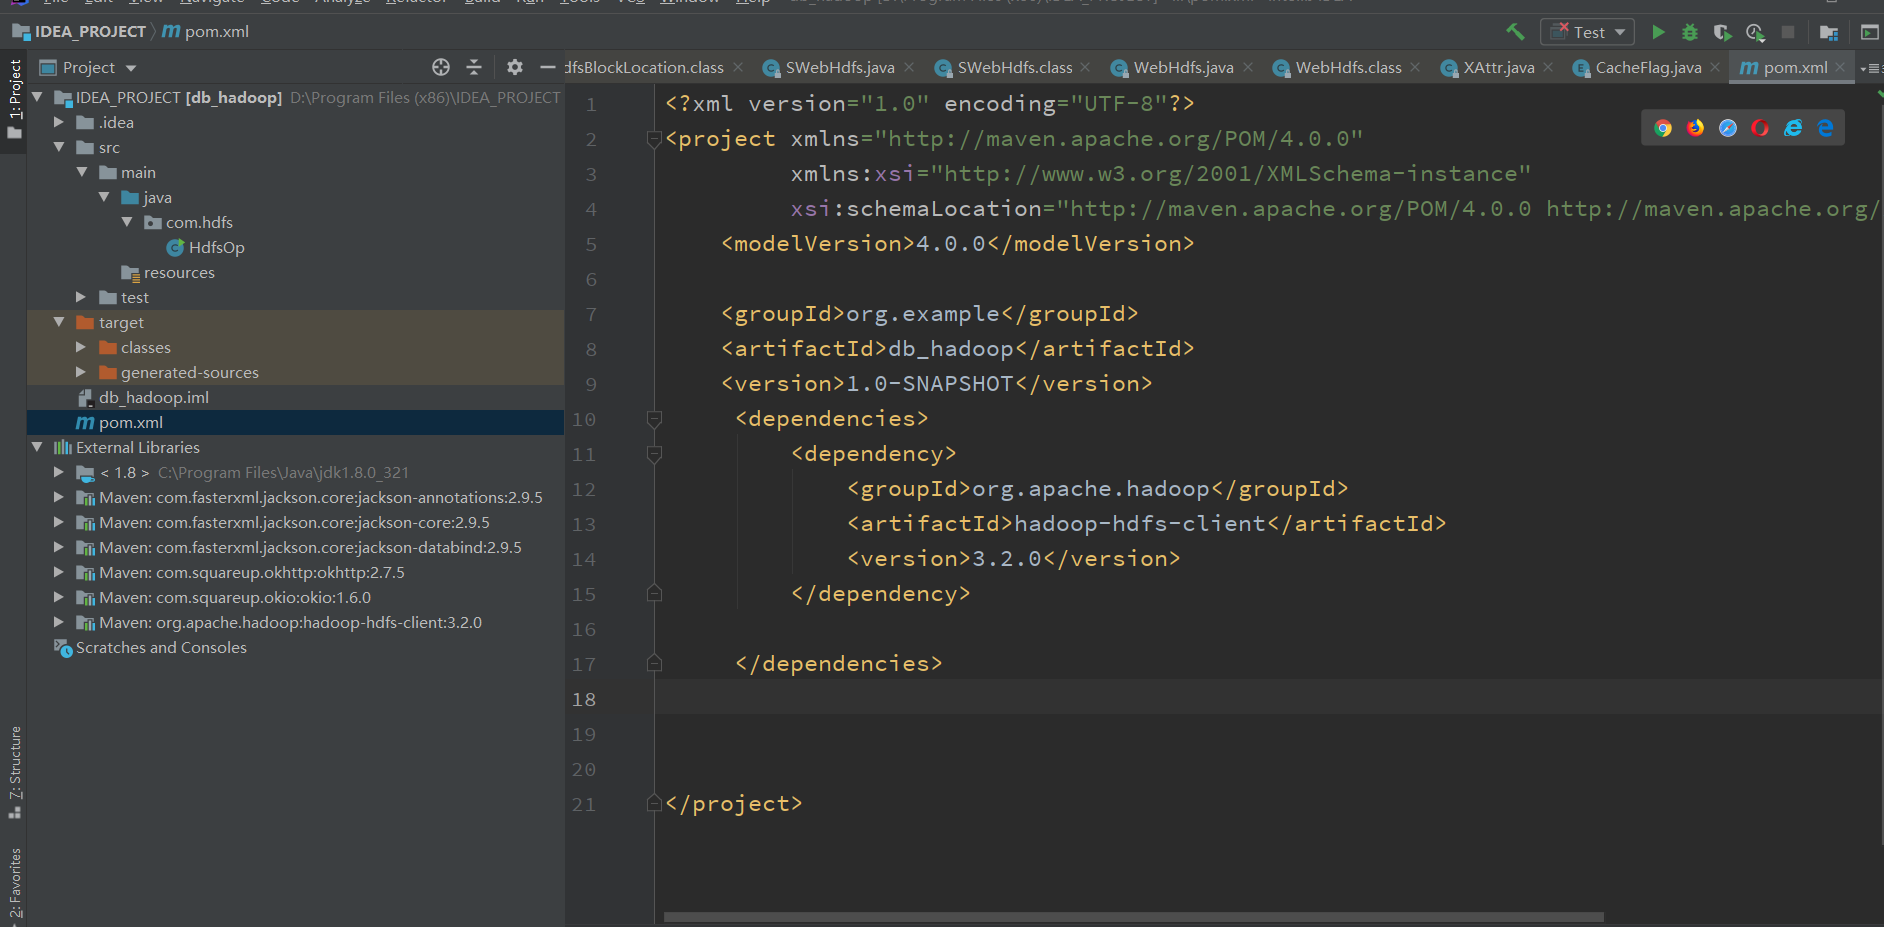
Task: Fold the project tag in gutter
Action: [x=654, y=139]
